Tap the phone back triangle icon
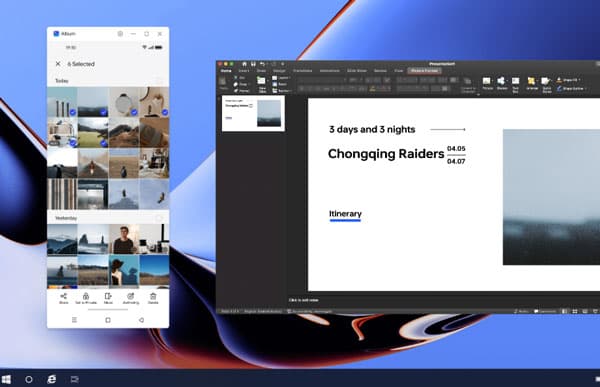Viewport: 600px width, 387px height. click(141, 320)
